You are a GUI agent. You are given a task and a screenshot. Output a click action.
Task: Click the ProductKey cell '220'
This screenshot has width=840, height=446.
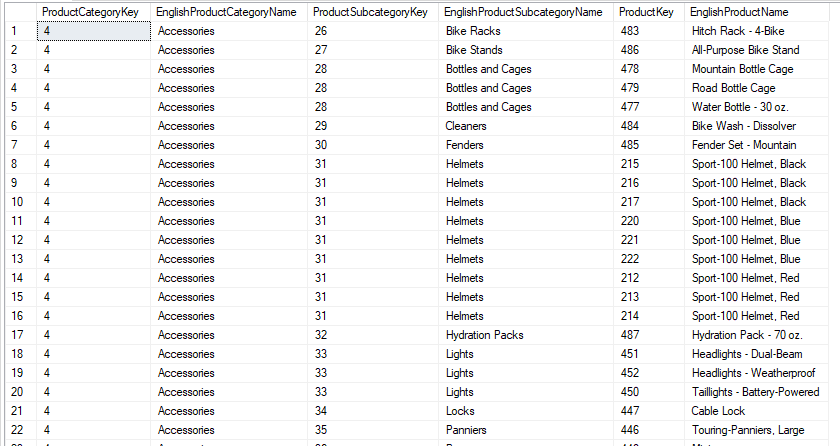pos(649,221)
